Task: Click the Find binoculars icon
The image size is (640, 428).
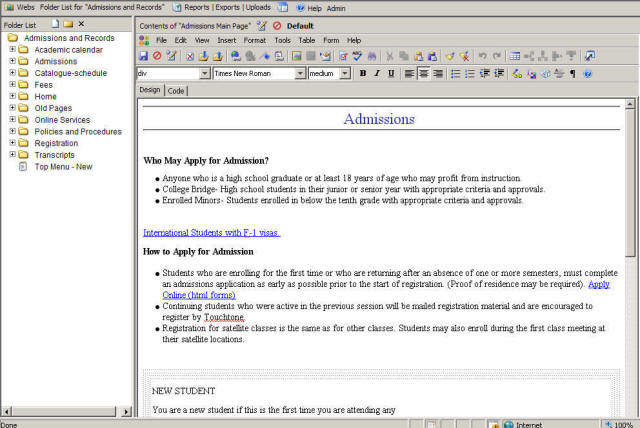Action: (372, 56)
